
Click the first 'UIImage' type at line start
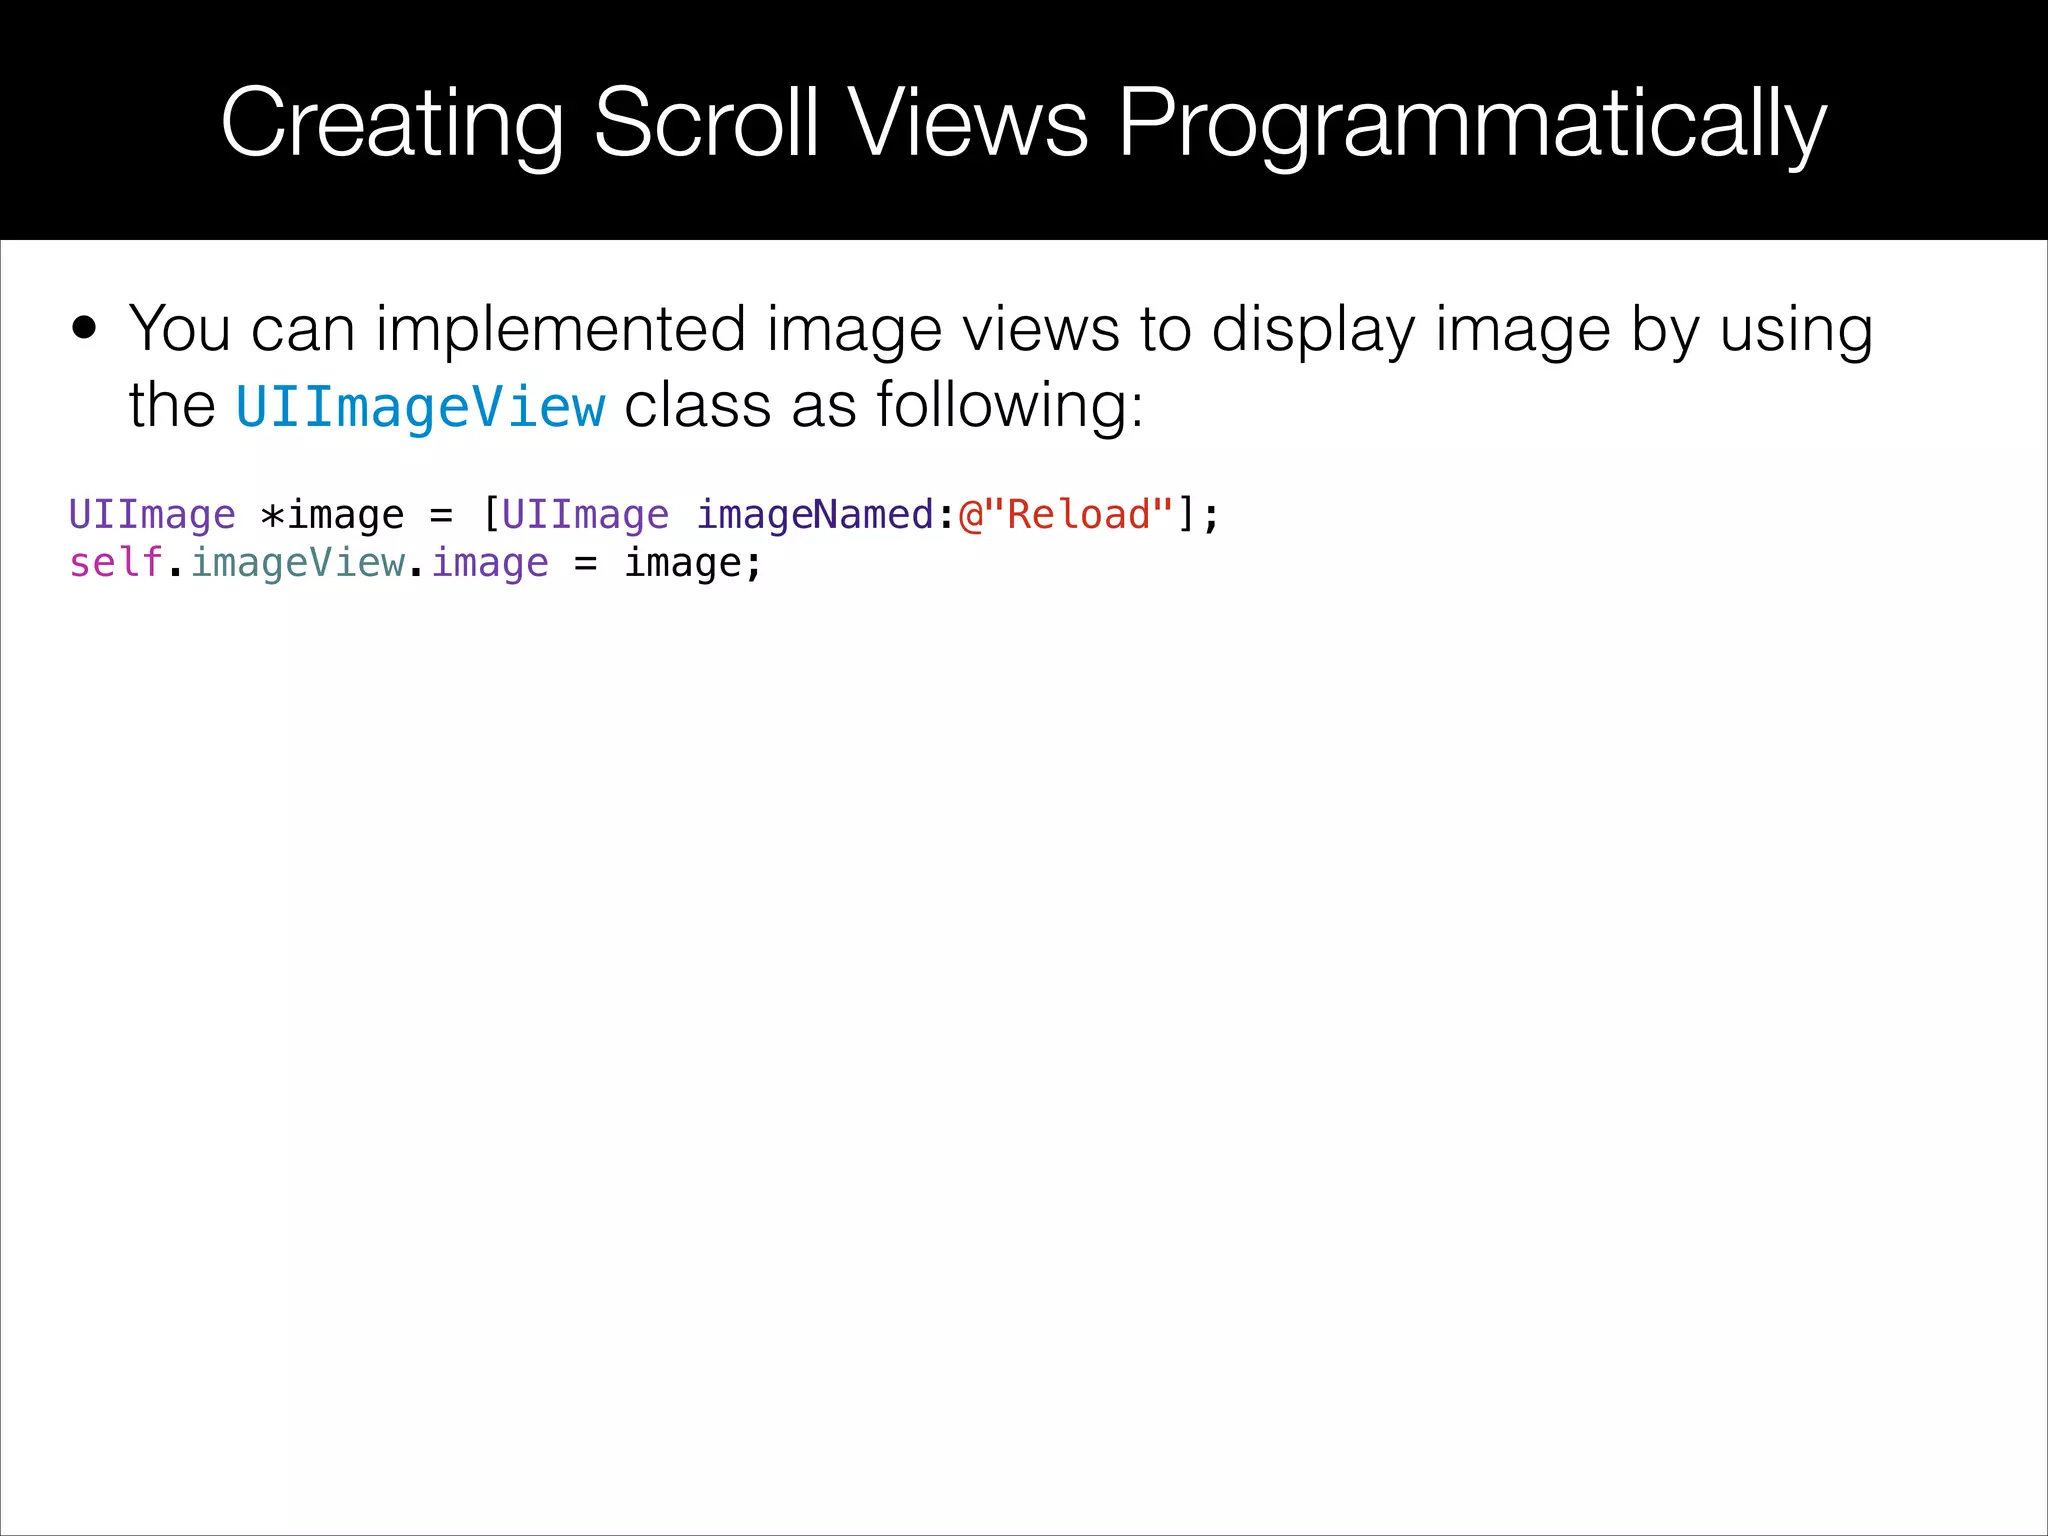pyautogui.click(x=152, y=516)
